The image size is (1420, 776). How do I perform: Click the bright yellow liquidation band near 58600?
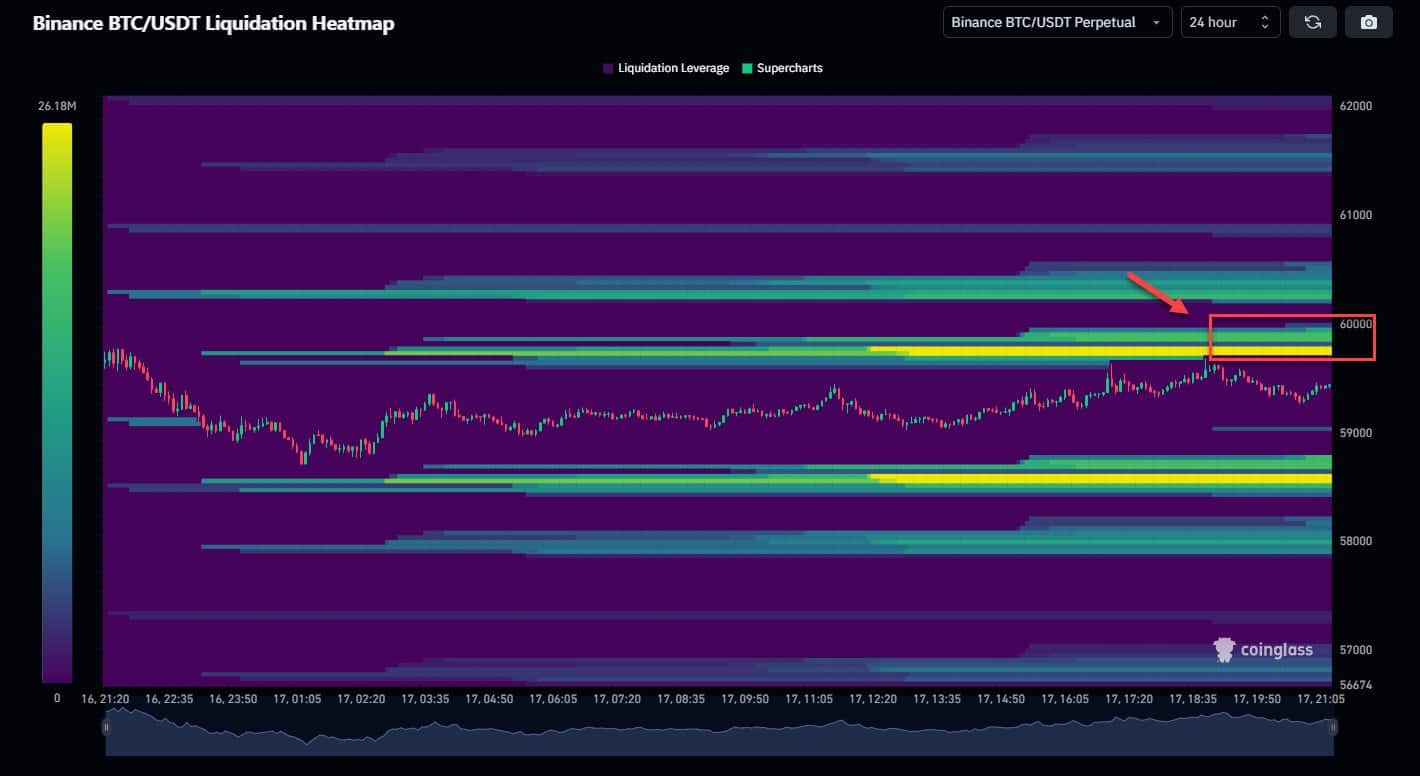[1101, 479]
